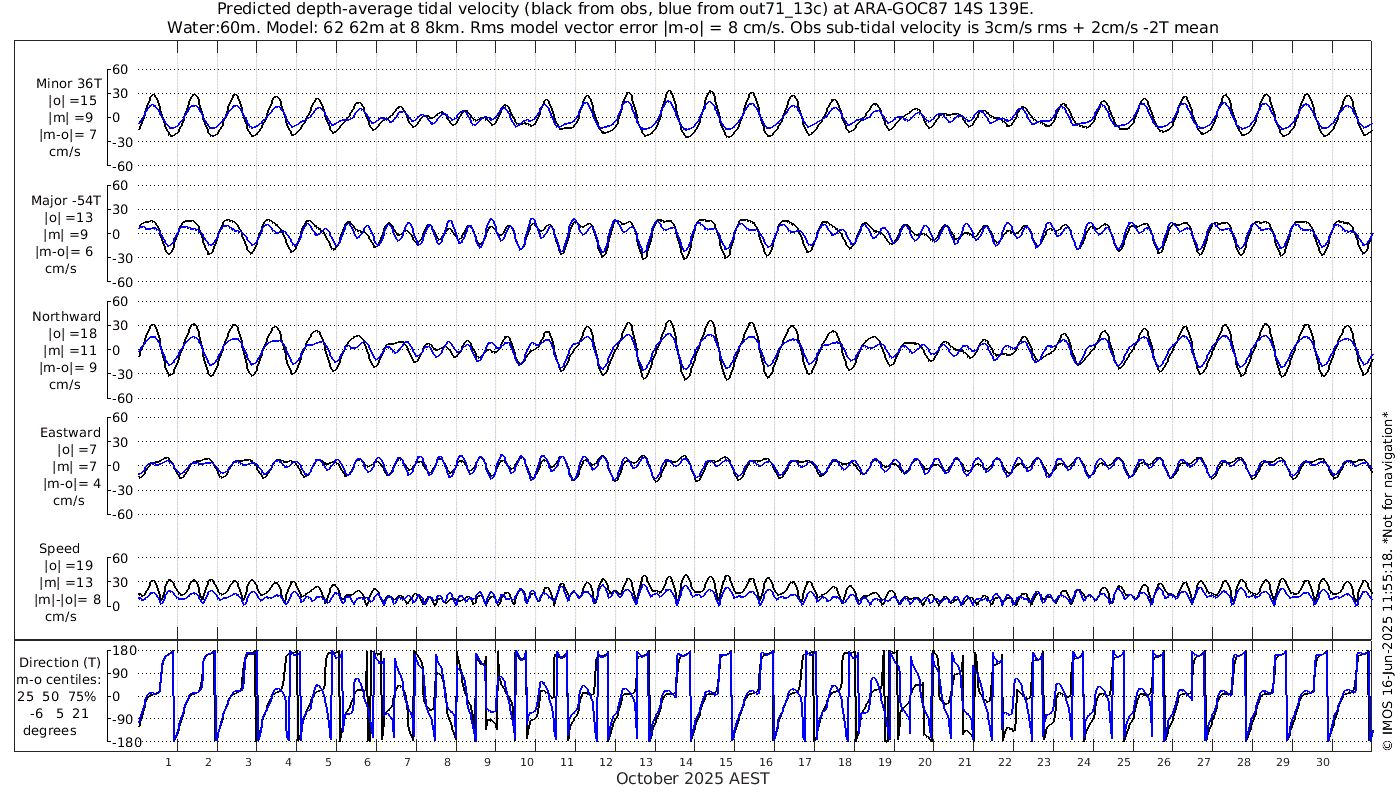Click 'cm/s' under the Speed panel stats
This screenshot has width=1400, height=800.
pos(62,616)
